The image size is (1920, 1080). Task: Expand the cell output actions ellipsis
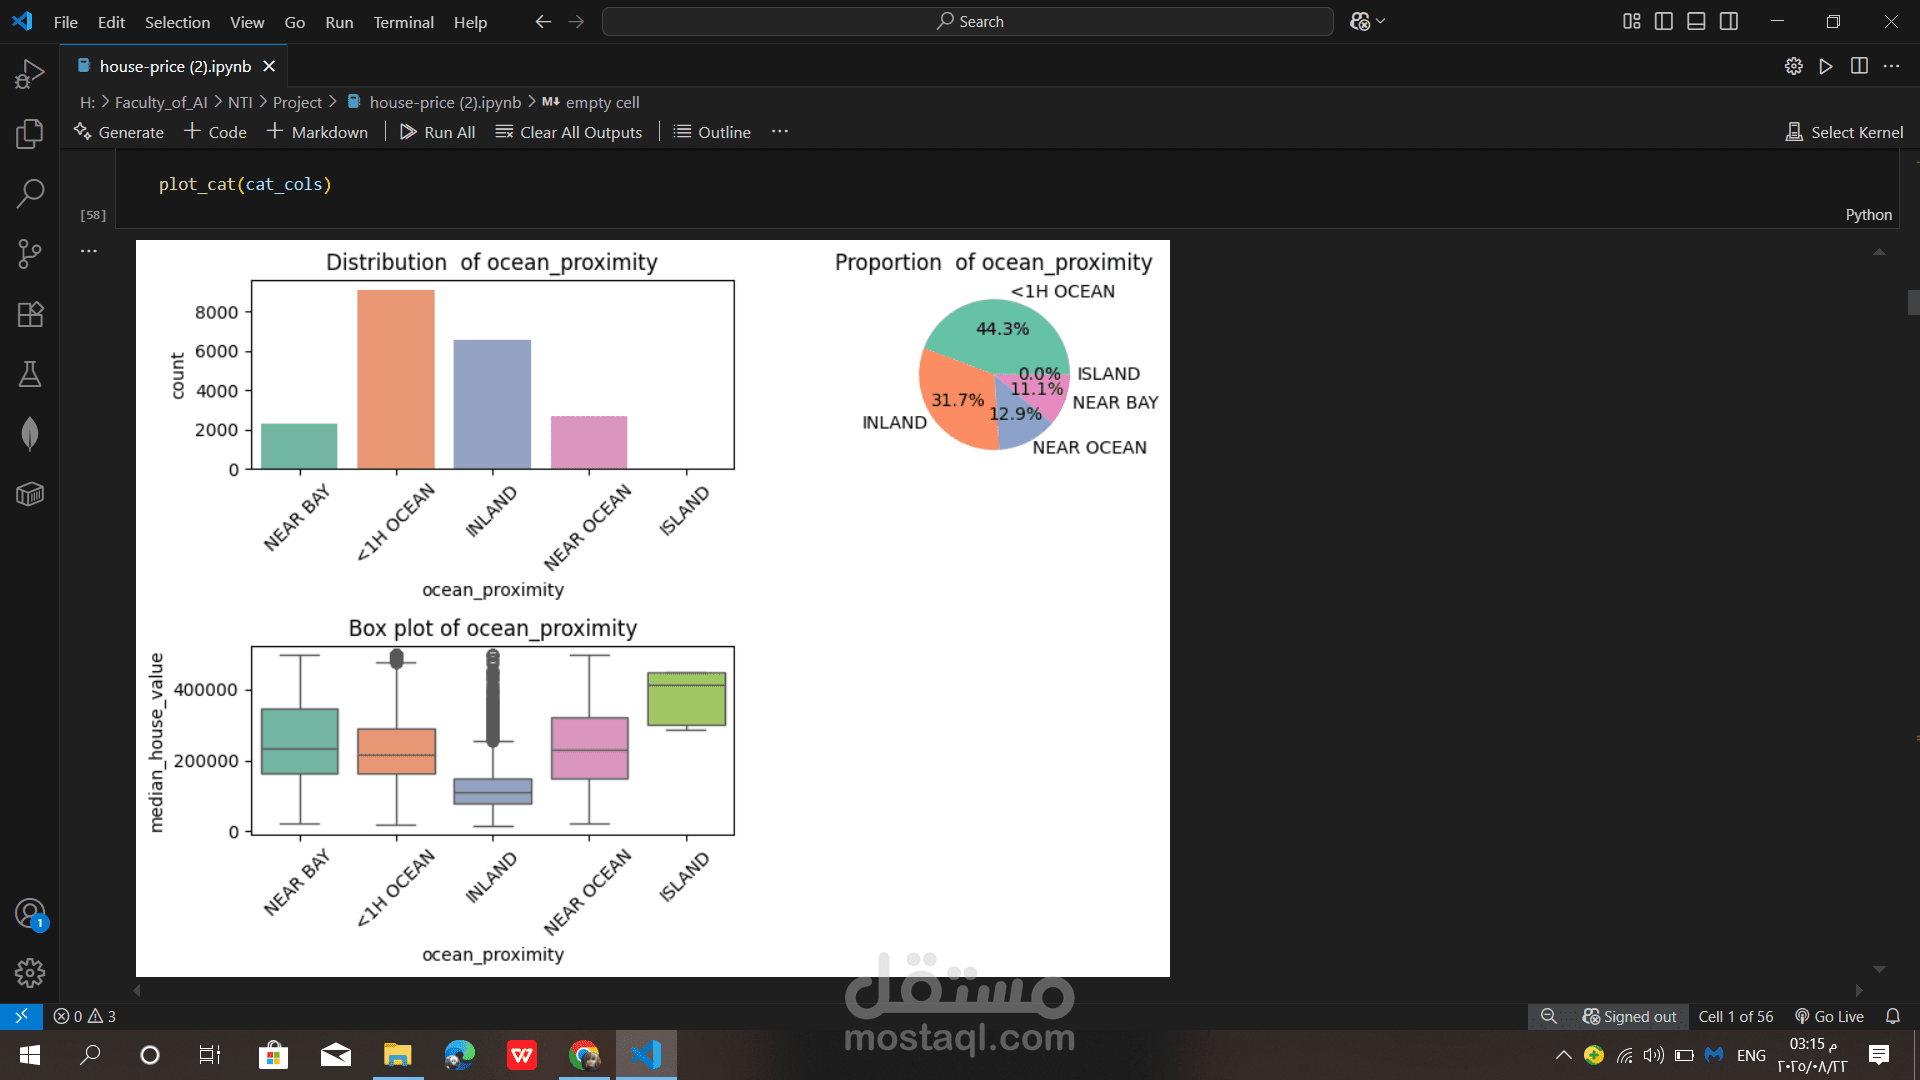(x=89, y=251)
